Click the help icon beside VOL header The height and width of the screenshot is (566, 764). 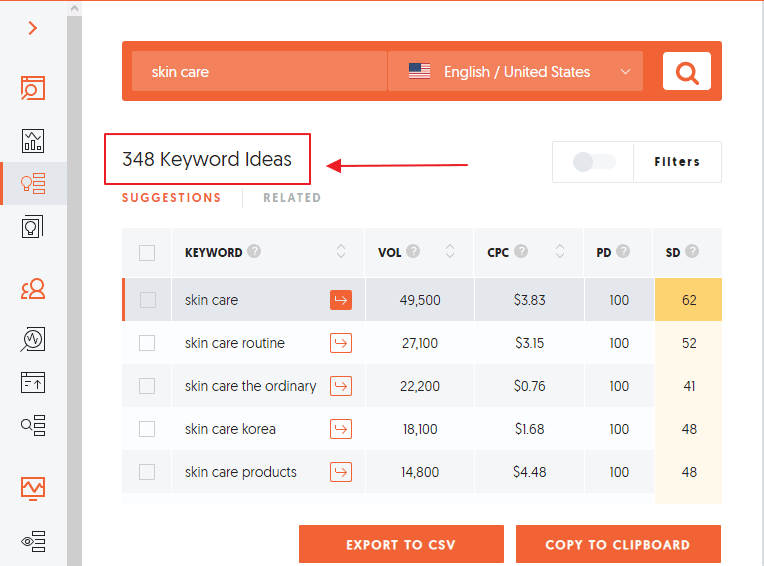coord(413,252)
